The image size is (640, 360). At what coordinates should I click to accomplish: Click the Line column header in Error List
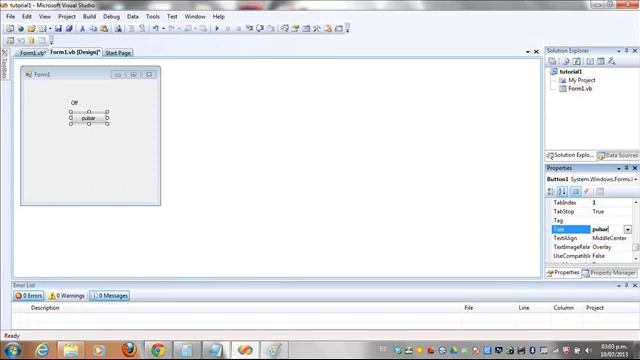tap(524, 308)
